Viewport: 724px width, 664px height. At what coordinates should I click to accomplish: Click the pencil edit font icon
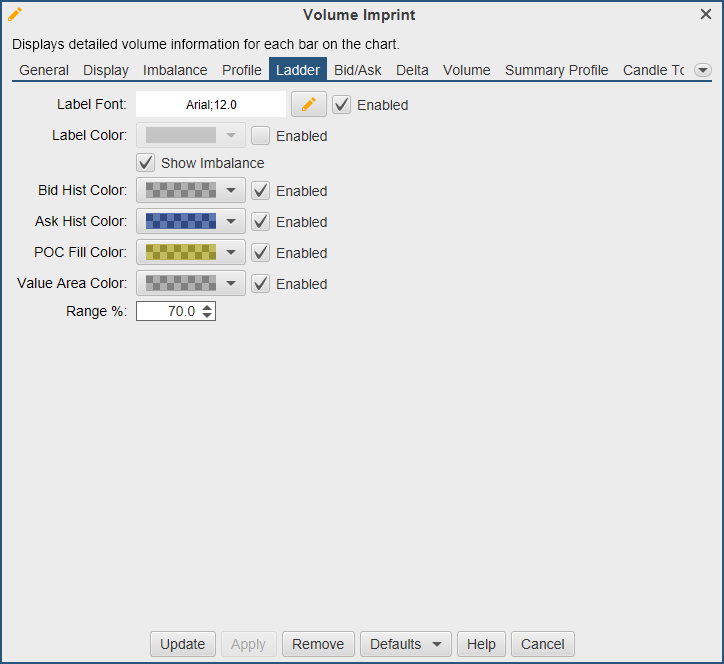tap(309, 104)
